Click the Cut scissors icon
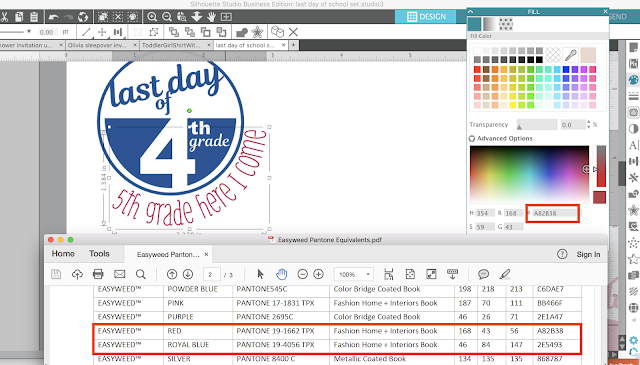 point(4,17)
